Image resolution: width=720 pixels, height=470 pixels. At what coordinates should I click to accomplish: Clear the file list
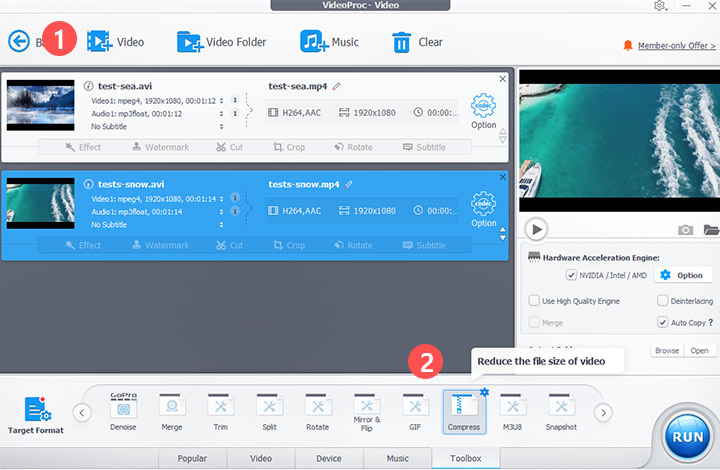coord(417,42)
